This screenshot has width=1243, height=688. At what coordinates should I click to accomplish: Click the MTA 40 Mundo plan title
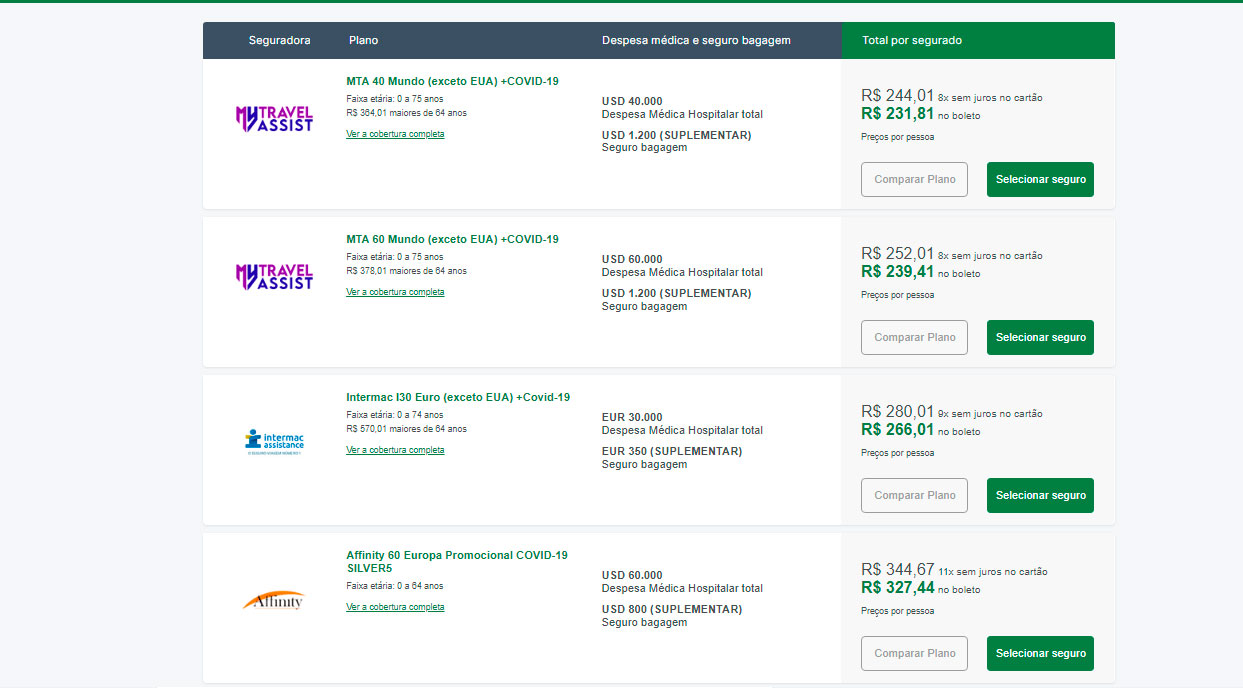[452, 81]
